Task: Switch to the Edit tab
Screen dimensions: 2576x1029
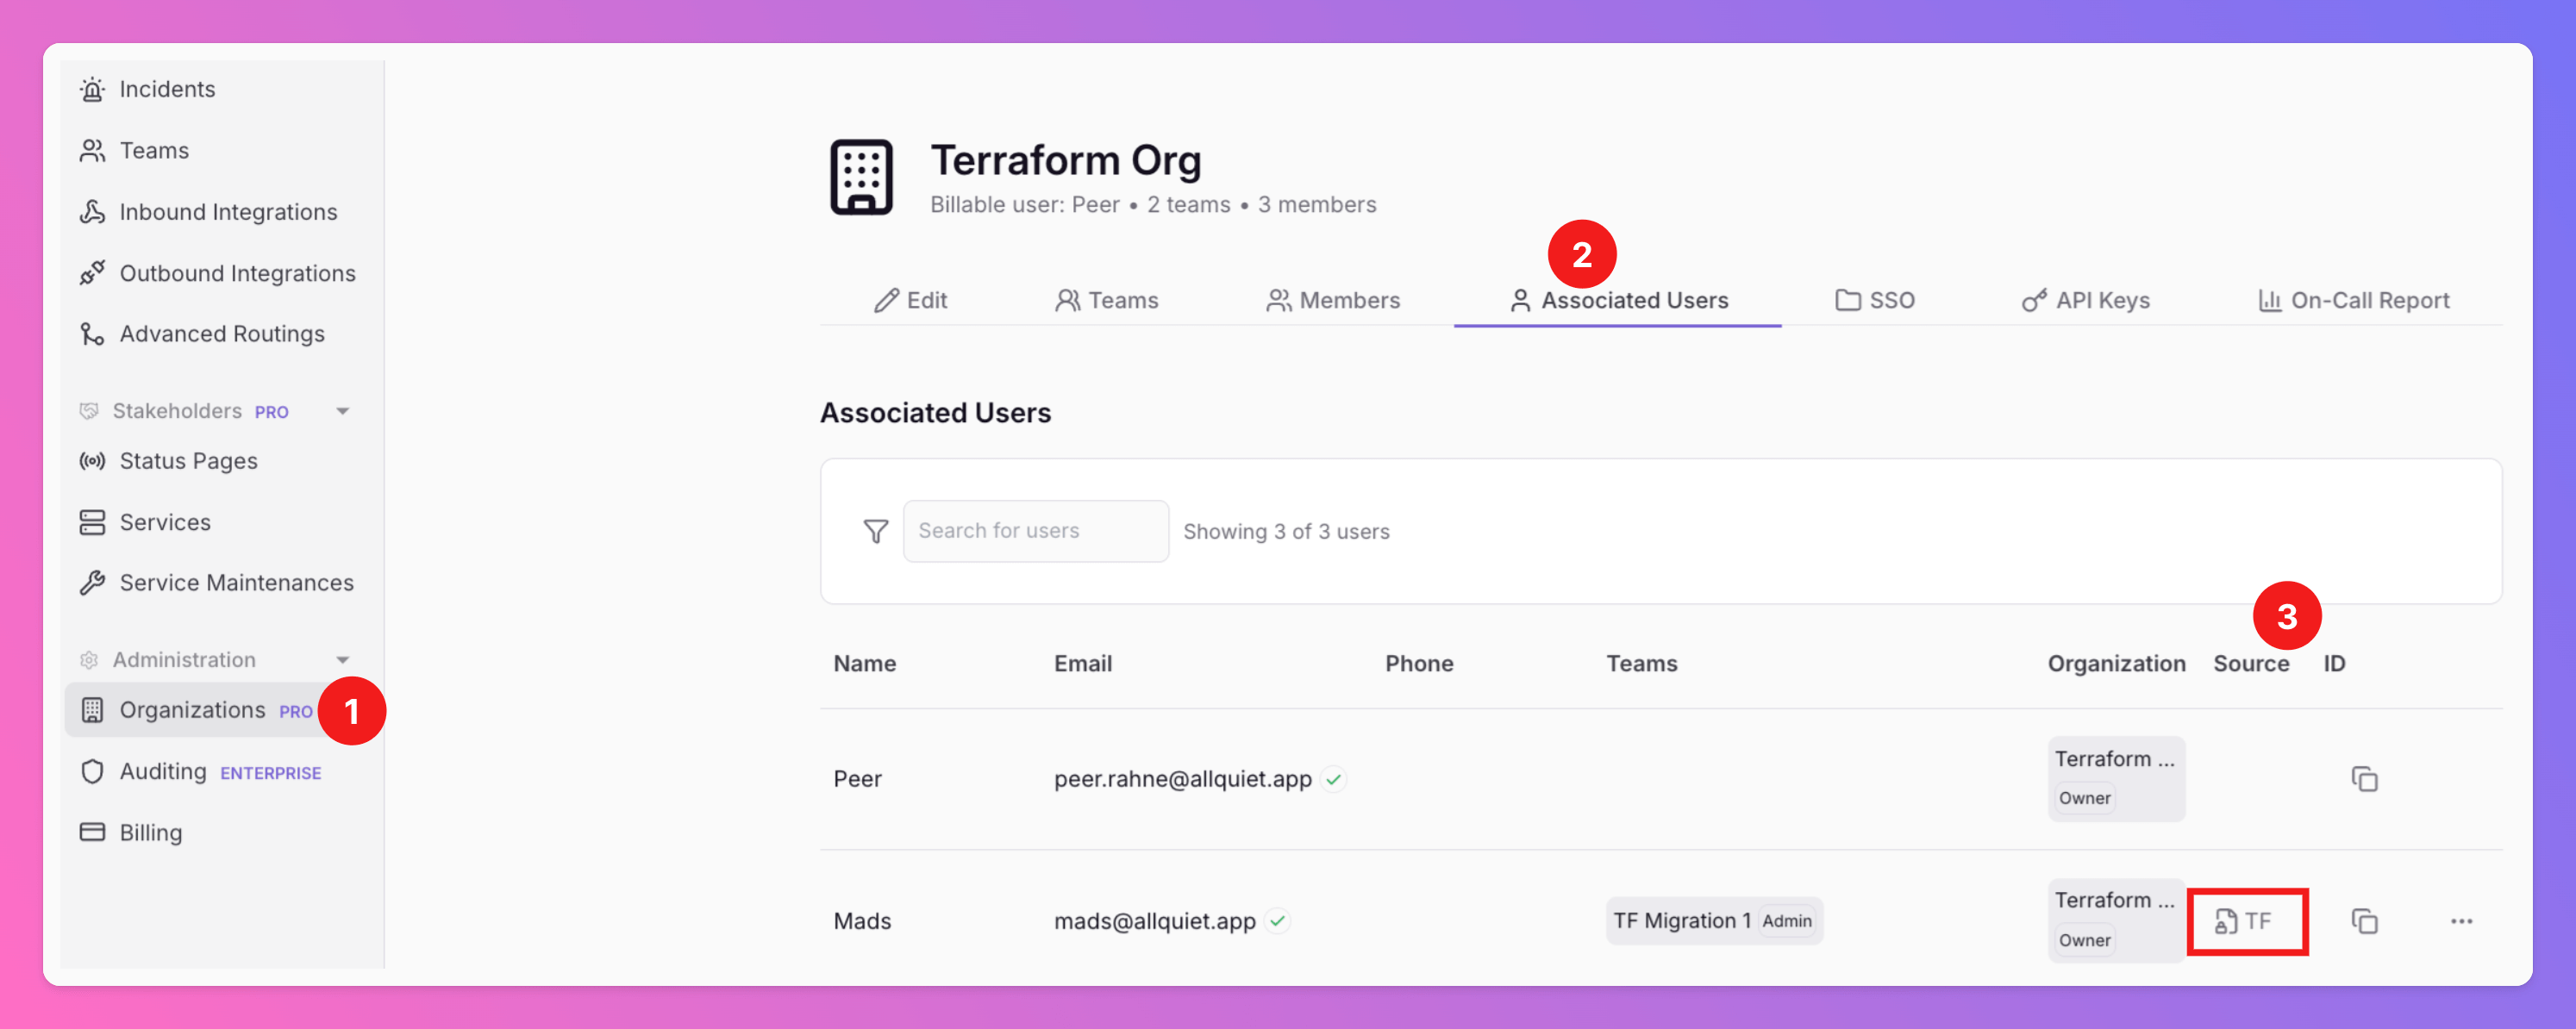Action: (x=910, y=300)
